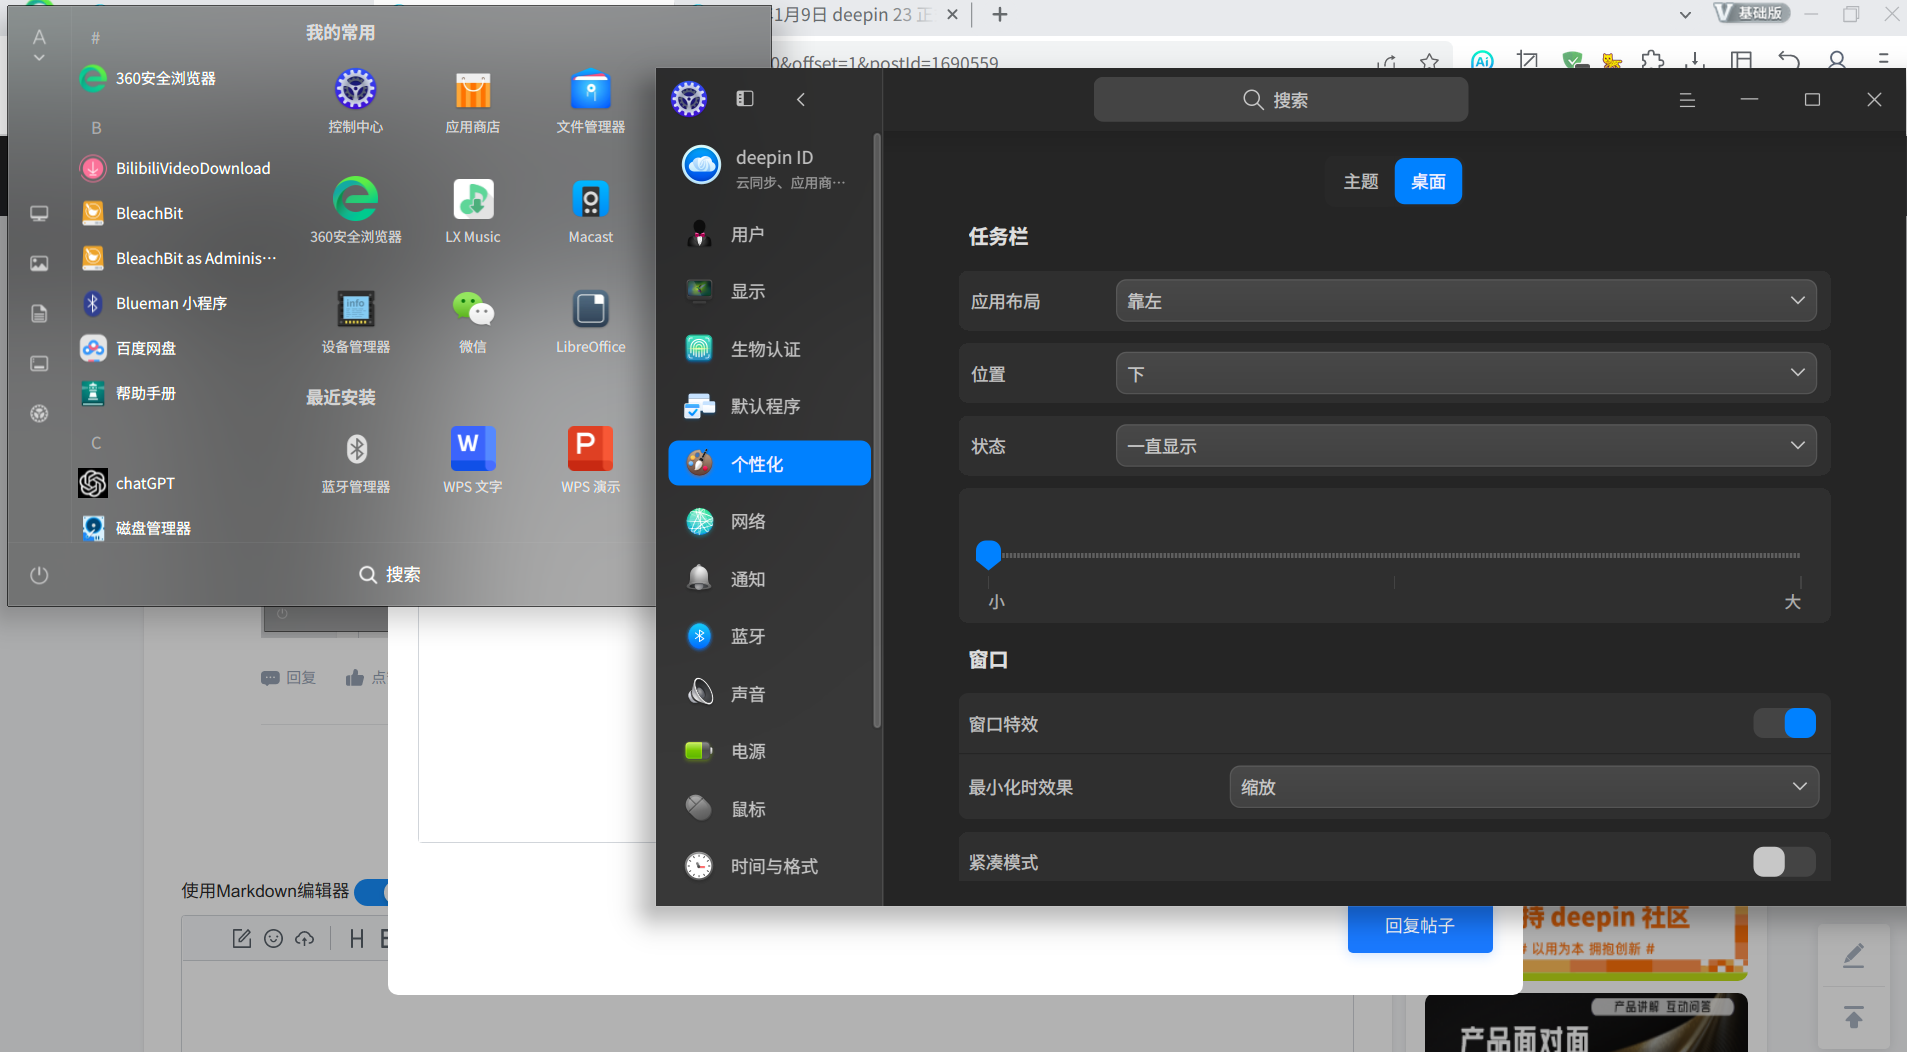The width and height of the screenshot is (1907, 1052).
Task: Expand the 位置 dropdown
Action: (1466, 374)
